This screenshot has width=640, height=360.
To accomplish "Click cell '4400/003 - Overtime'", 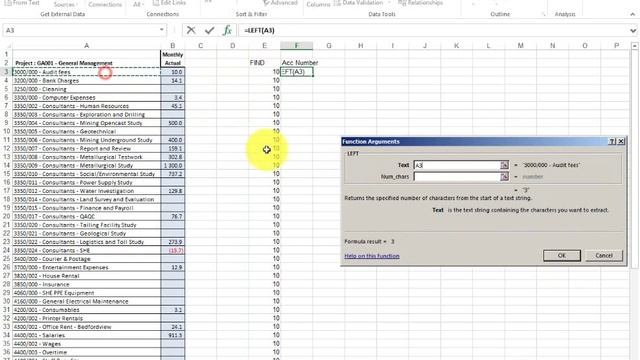I will [x=87, y=352].
